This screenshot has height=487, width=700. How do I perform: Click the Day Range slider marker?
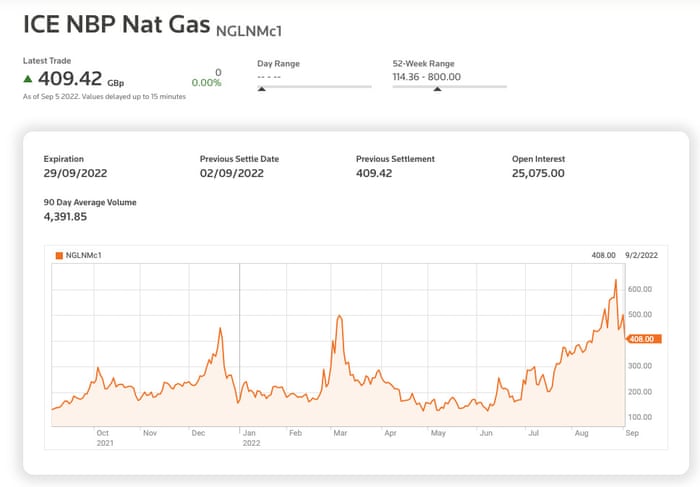262,89
